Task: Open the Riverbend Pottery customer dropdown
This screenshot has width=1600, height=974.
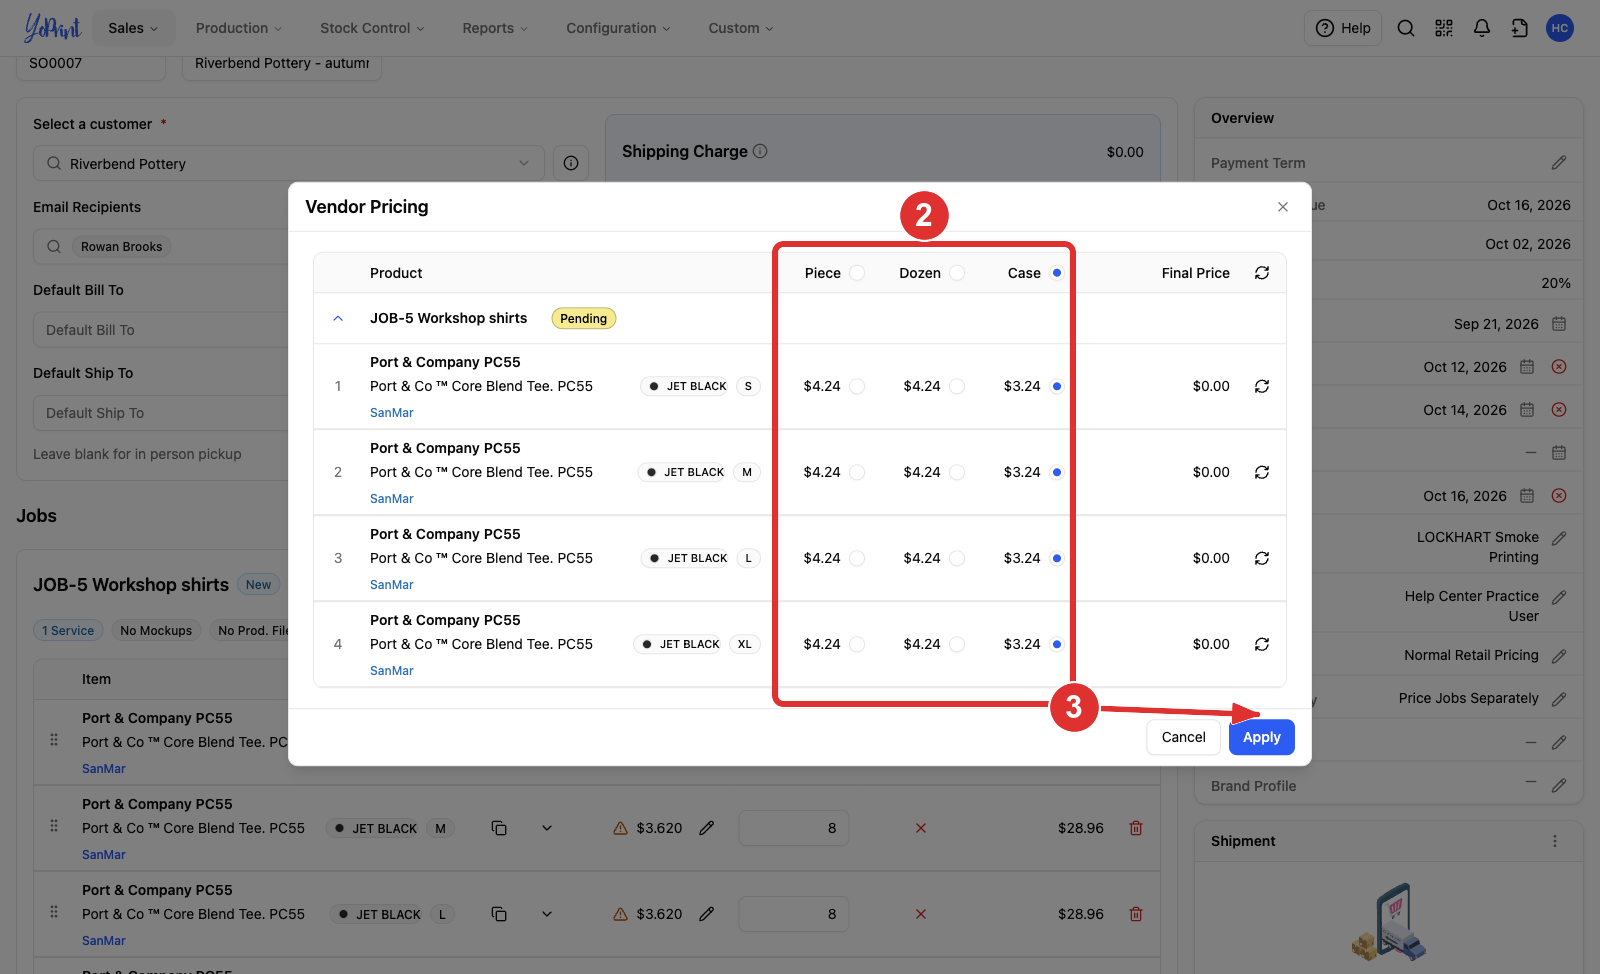Action: pyautogui.click(x=289, y=163)
